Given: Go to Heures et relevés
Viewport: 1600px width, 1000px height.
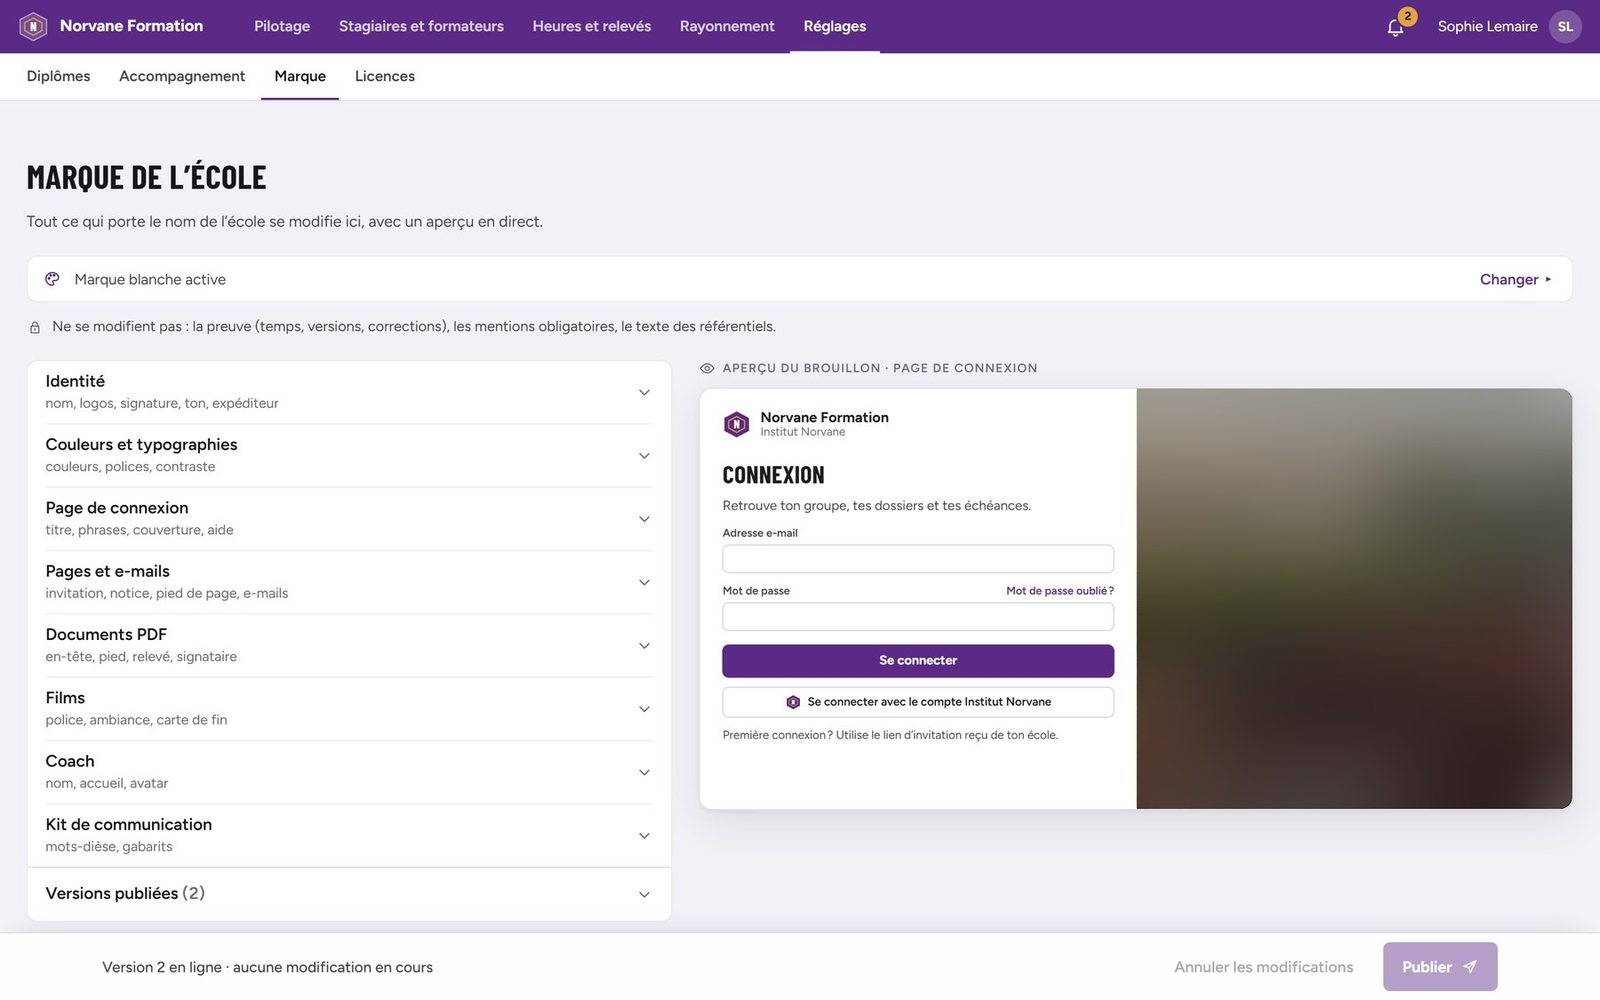Looking at the screenshot, I should (x=591, y=26).
